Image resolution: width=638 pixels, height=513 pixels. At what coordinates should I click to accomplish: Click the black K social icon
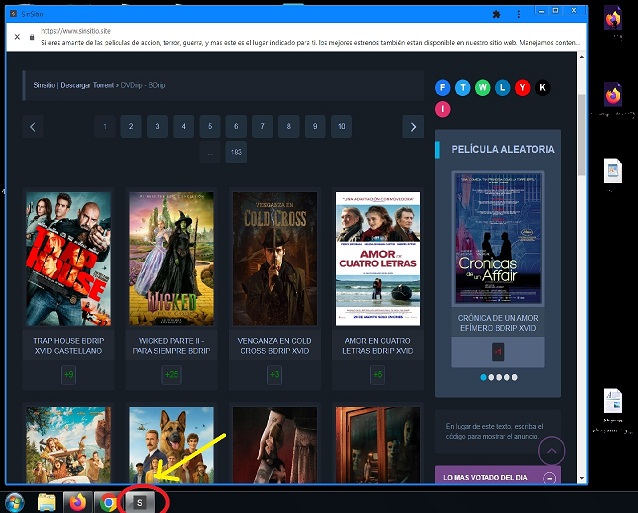coord(543,87)
